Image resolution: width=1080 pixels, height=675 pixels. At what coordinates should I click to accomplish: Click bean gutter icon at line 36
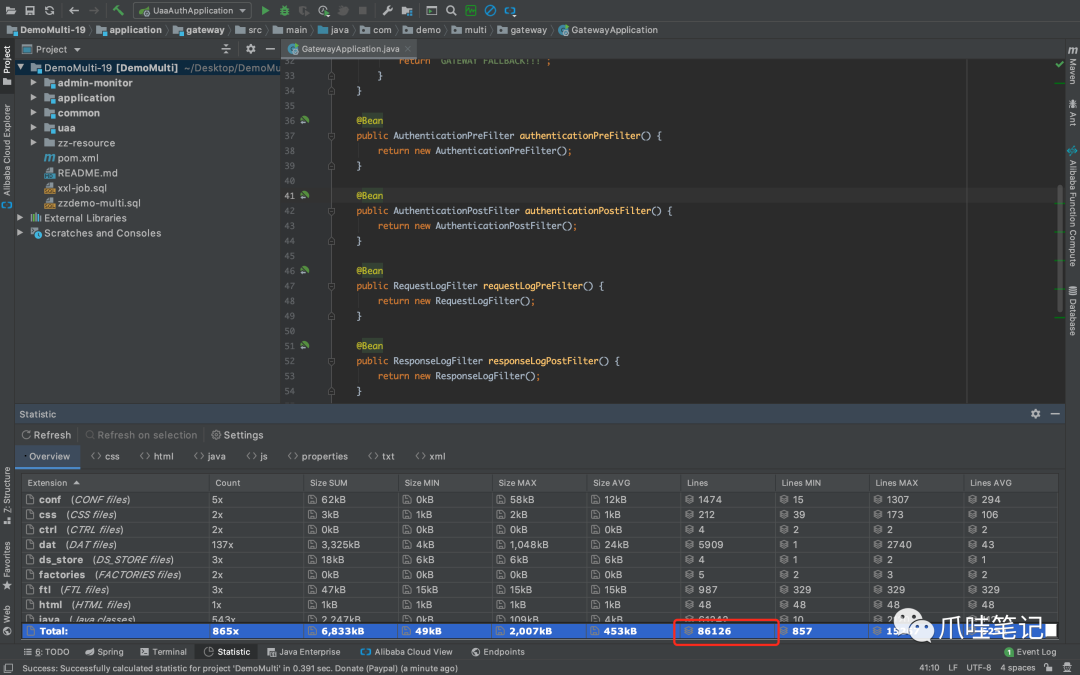point(304,120)
